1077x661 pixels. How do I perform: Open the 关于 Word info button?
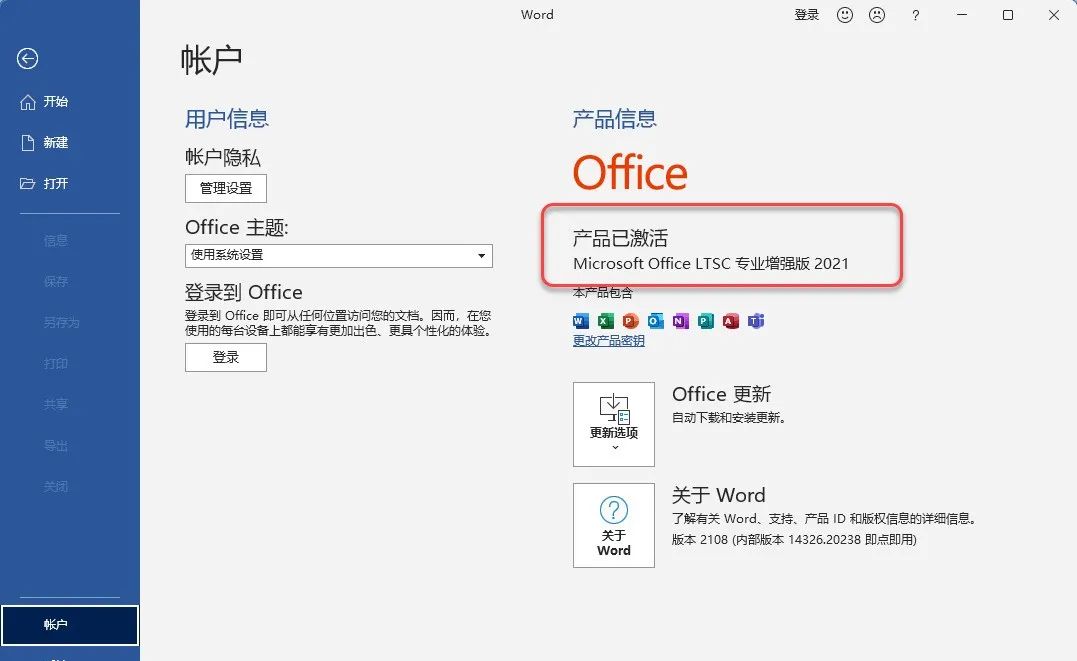pyautogui.click(x=613, y=525)
